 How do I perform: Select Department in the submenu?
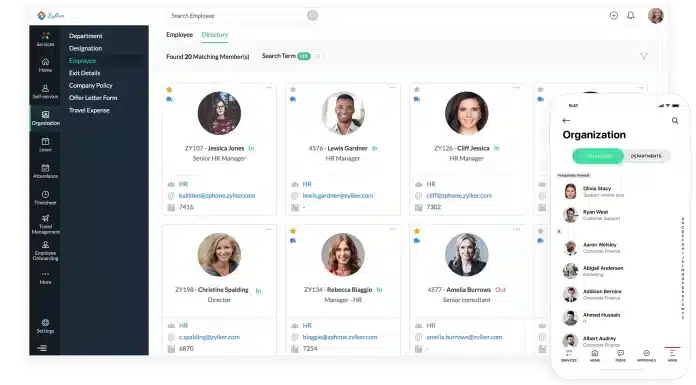pyautogui.click(x=86, y=36)
